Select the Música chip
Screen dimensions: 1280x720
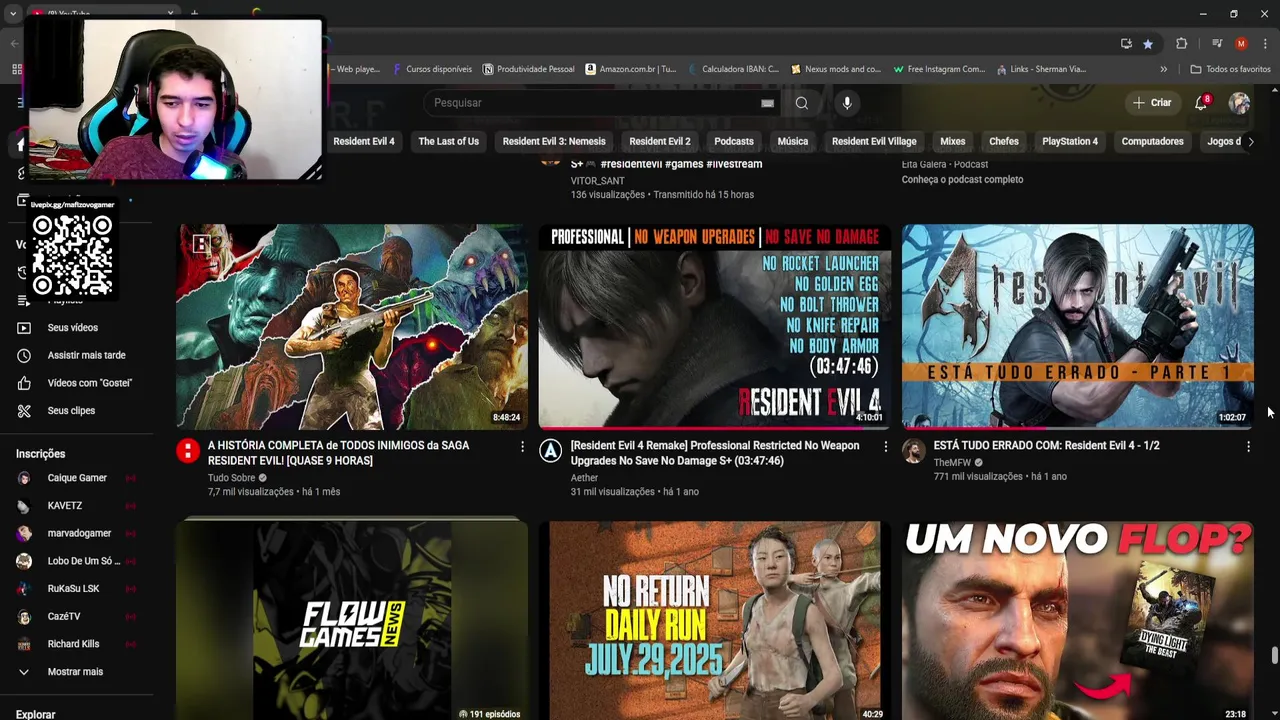[x=793, y=141]
